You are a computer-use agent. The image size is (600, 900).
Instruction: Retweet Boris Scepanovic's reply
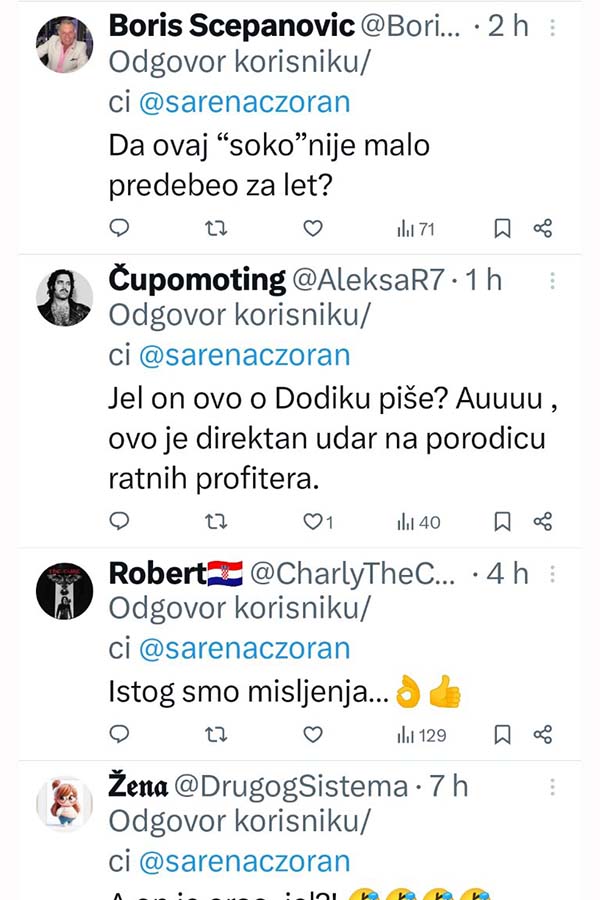[216, 229]
